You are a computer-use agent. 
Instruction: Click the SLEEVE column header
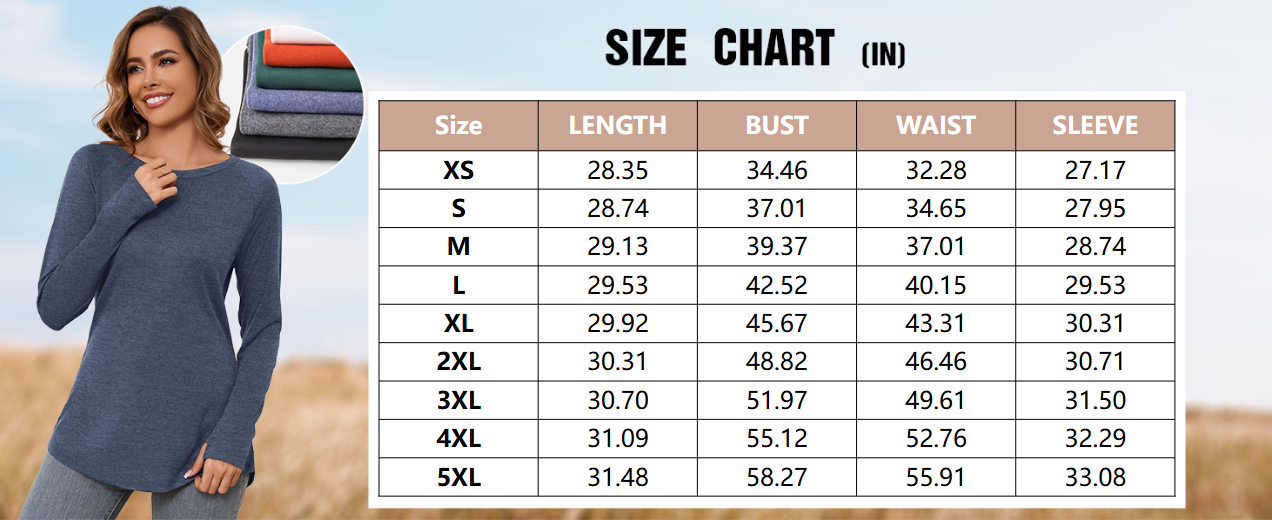click(1095, 125)
